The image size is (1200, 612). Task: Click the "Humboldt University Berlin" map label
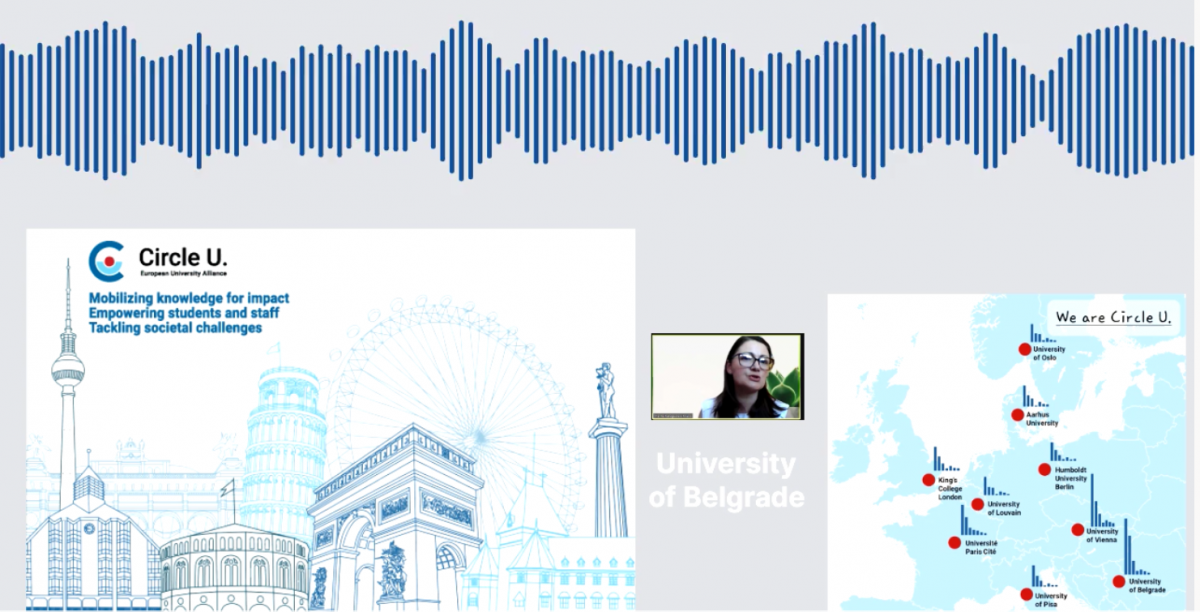pyautogui.click(x=1072, y=478)
